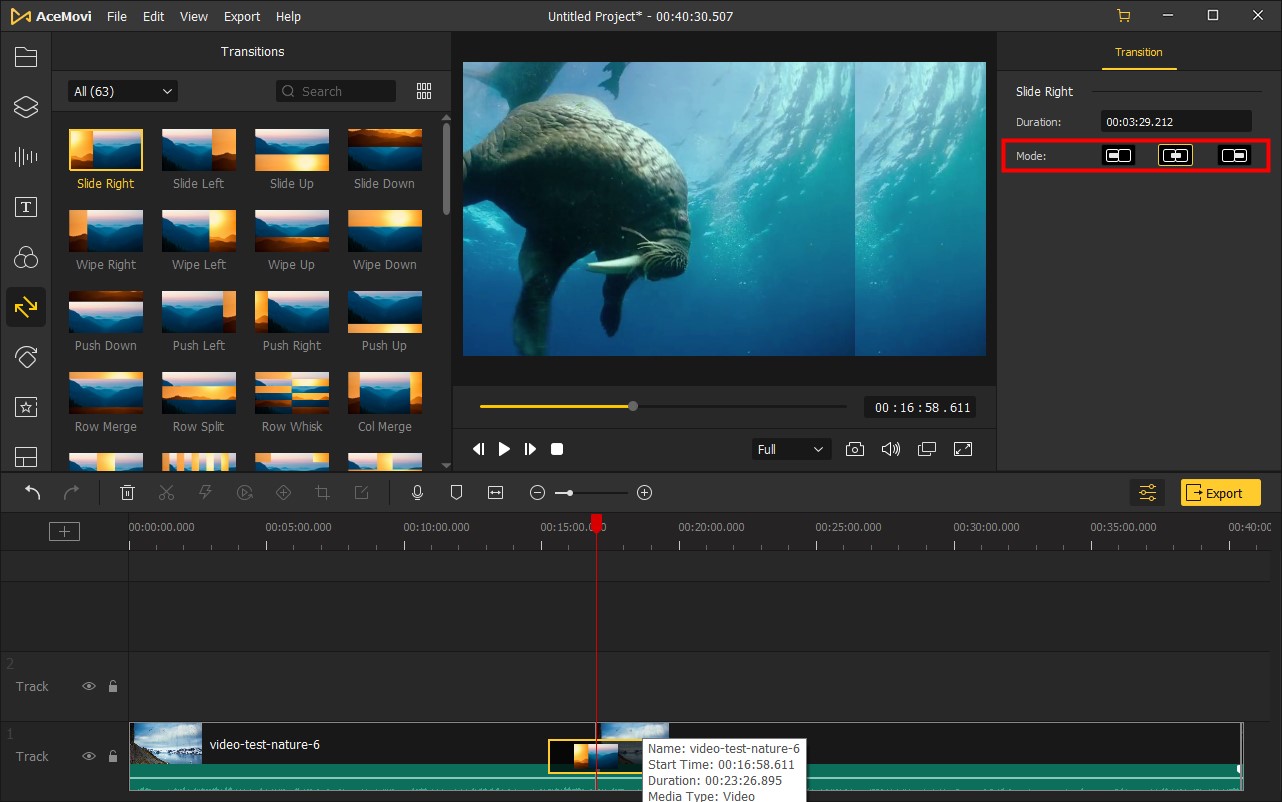Open the Export menu
The width and height of the screenshot is (1282, 802).
[242, 17]
